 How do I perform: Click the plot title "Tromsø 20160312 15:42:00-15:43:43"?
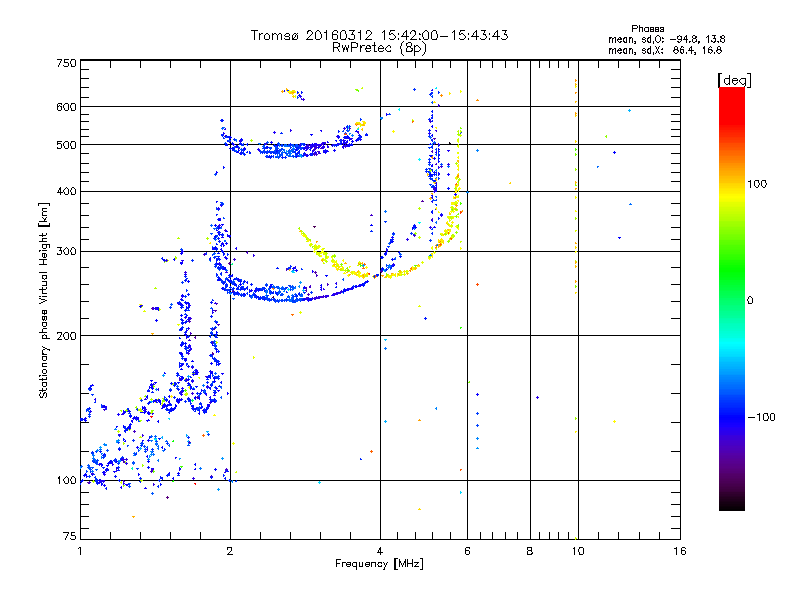pos(379,35)
